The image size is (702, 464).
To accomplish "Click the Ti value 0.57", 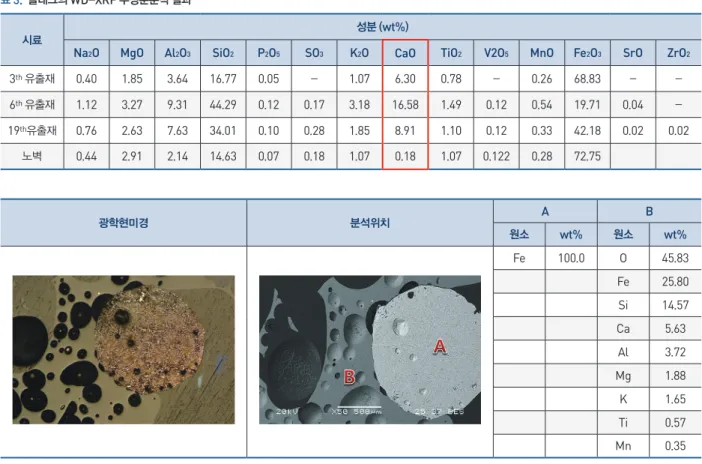I will (676, 423).
